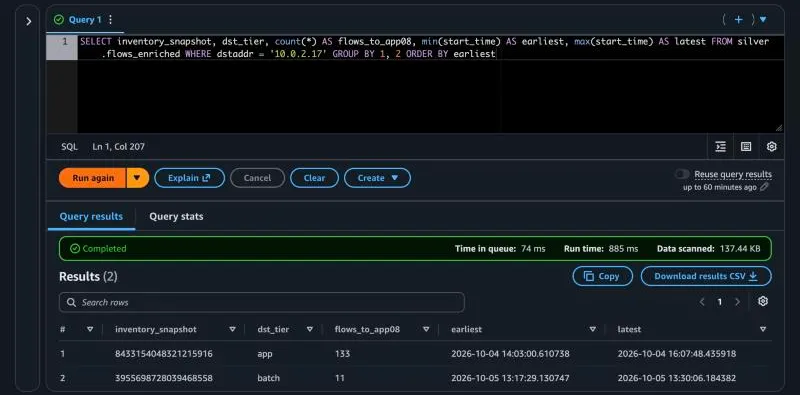Go to previous results page

point(702,302)
